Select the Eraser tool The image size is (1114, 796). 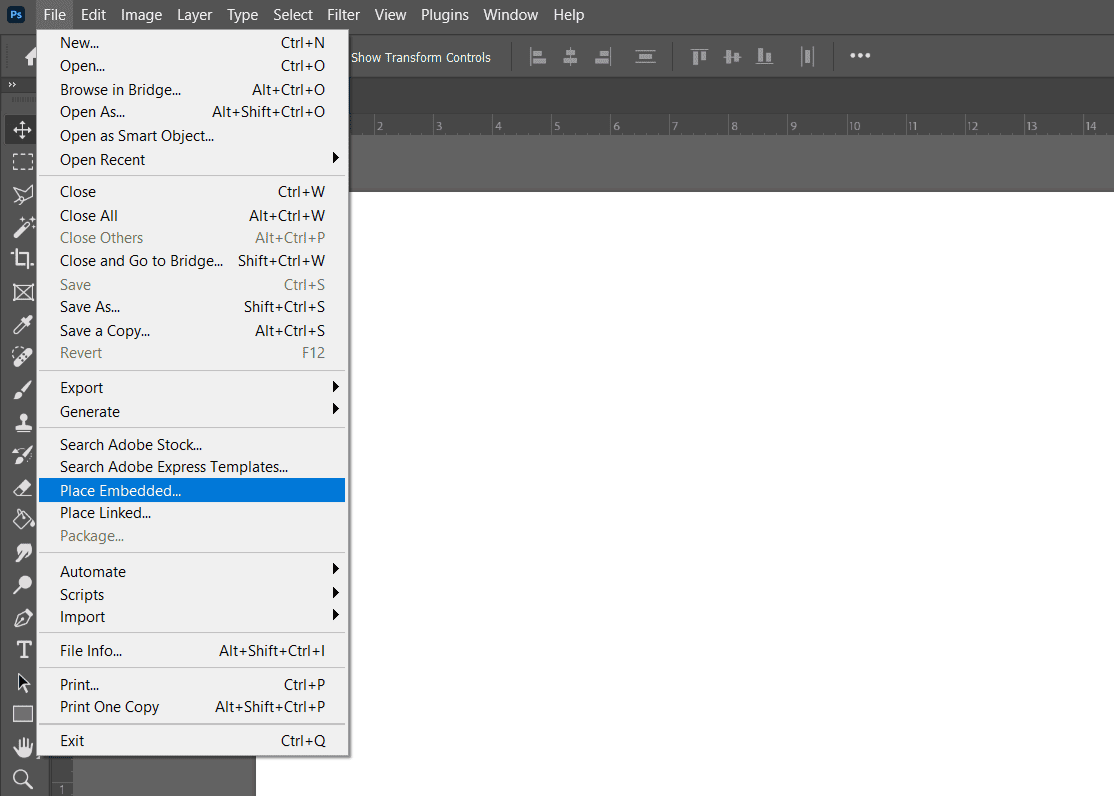pos(23,488)
